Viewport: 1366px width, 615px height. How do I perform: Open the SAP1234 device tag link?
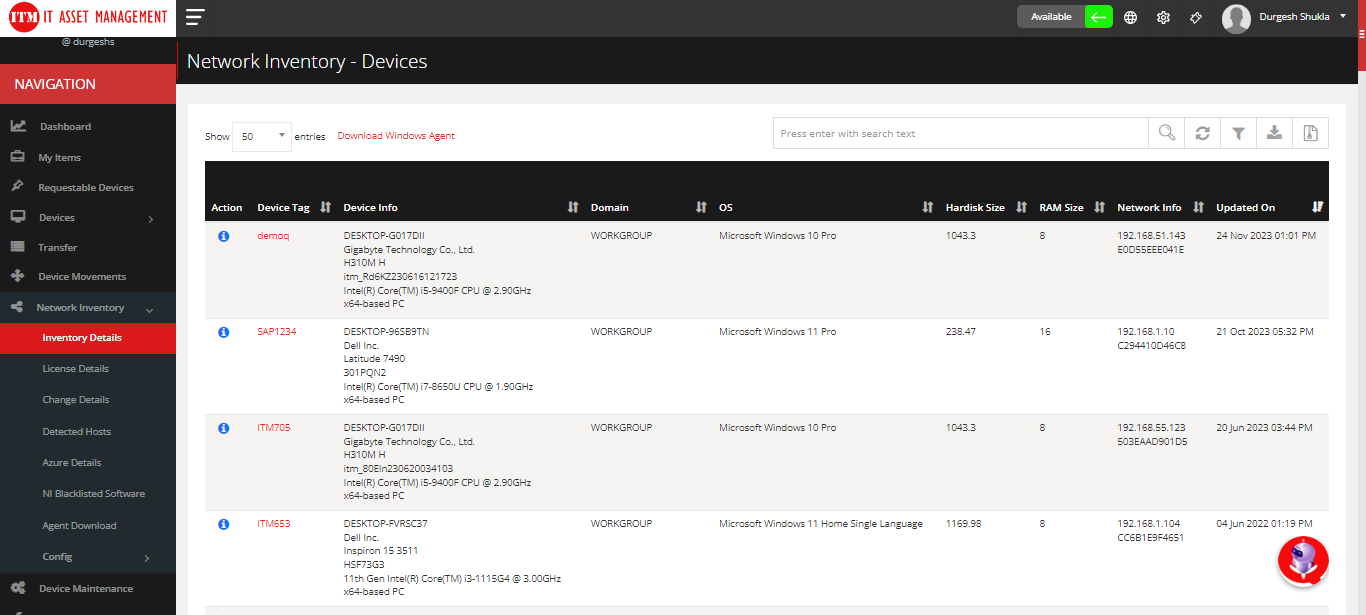[277, 332]
